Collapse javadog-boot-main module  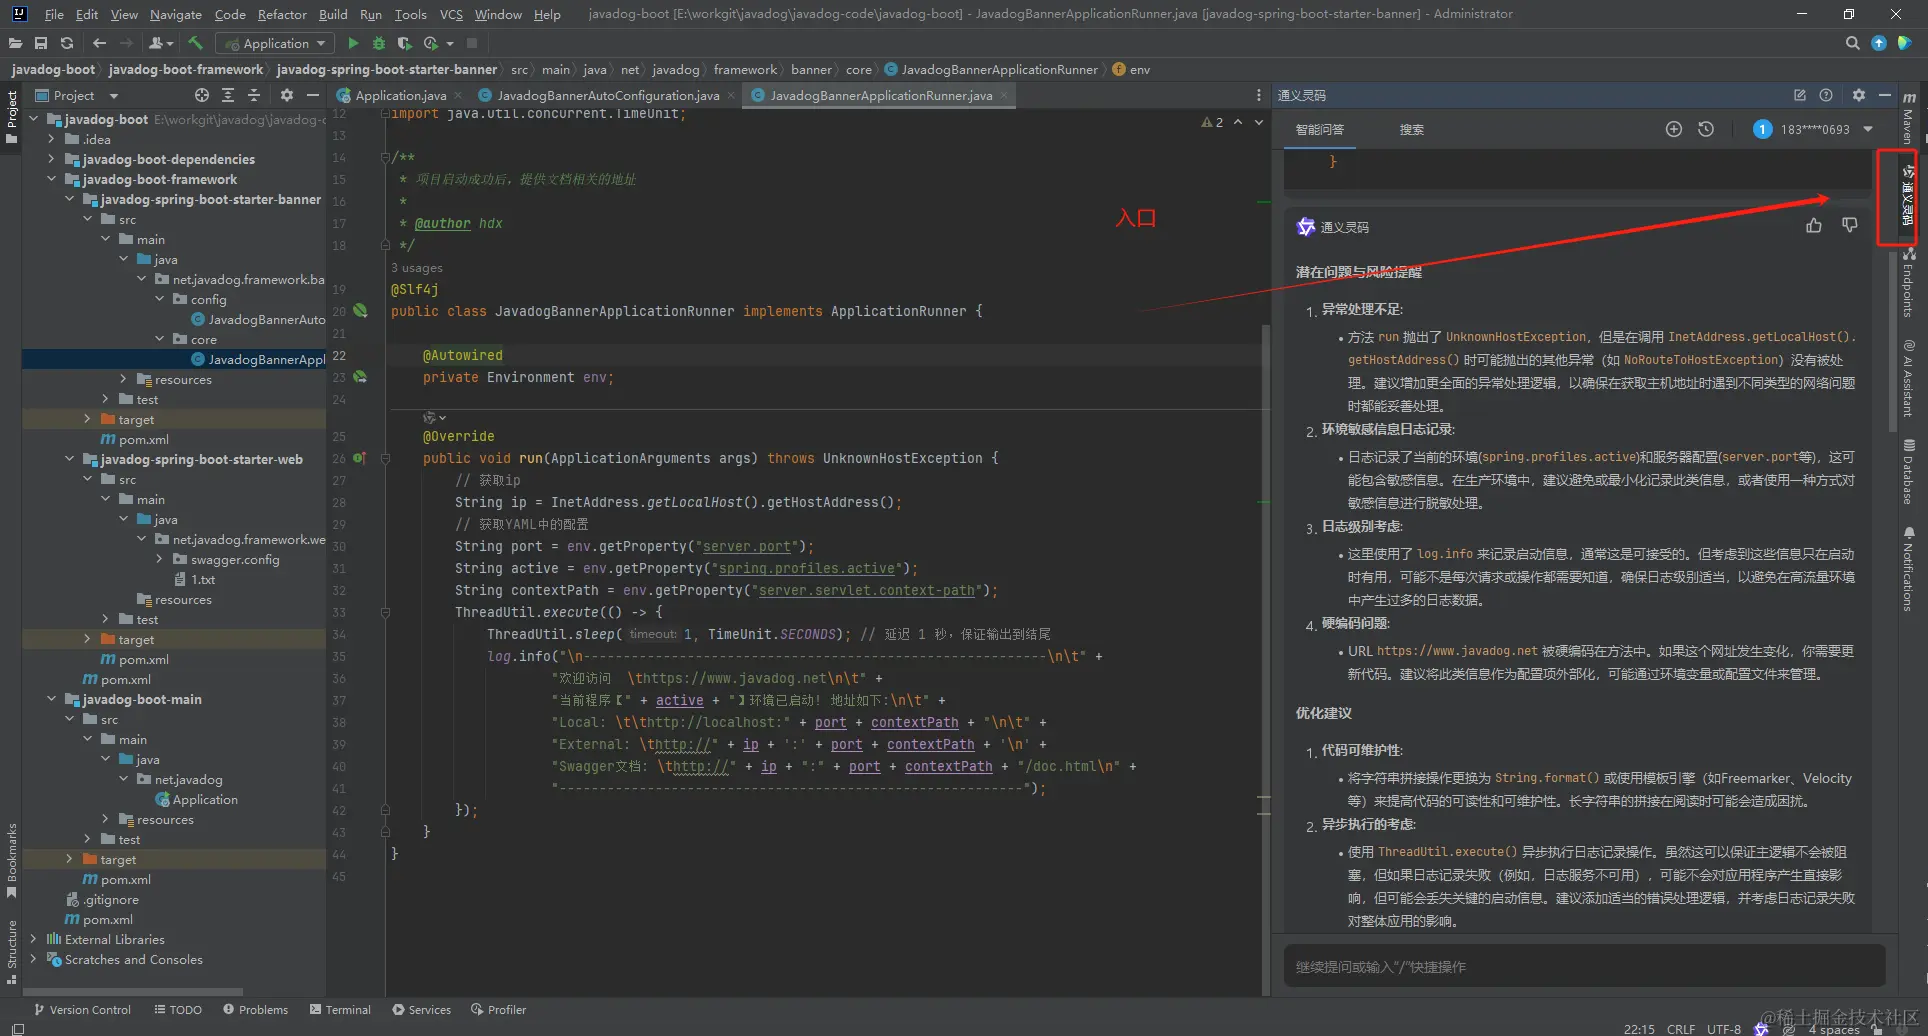pyautogui.click(x=51, y=699)
